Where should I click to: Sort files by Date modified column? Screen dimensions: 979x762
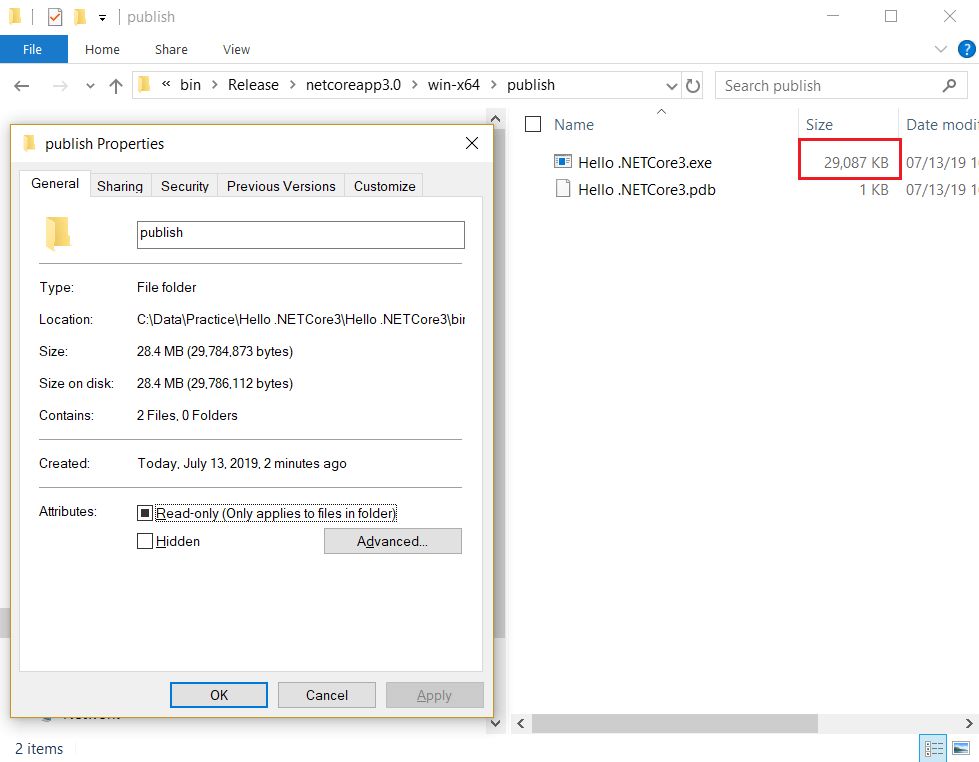942,124
